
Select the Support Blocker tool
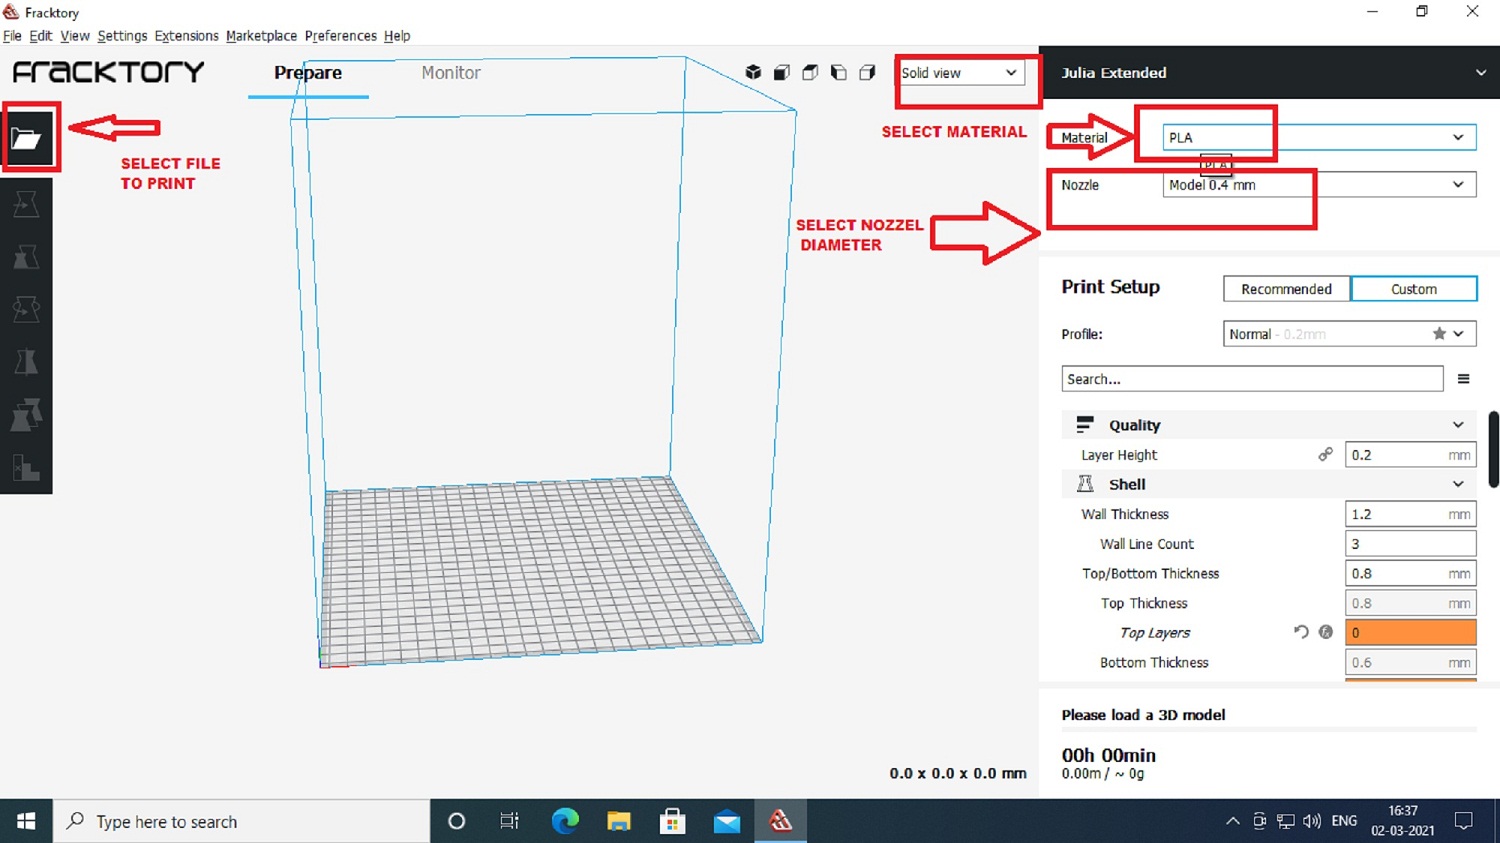click(26, 467)
